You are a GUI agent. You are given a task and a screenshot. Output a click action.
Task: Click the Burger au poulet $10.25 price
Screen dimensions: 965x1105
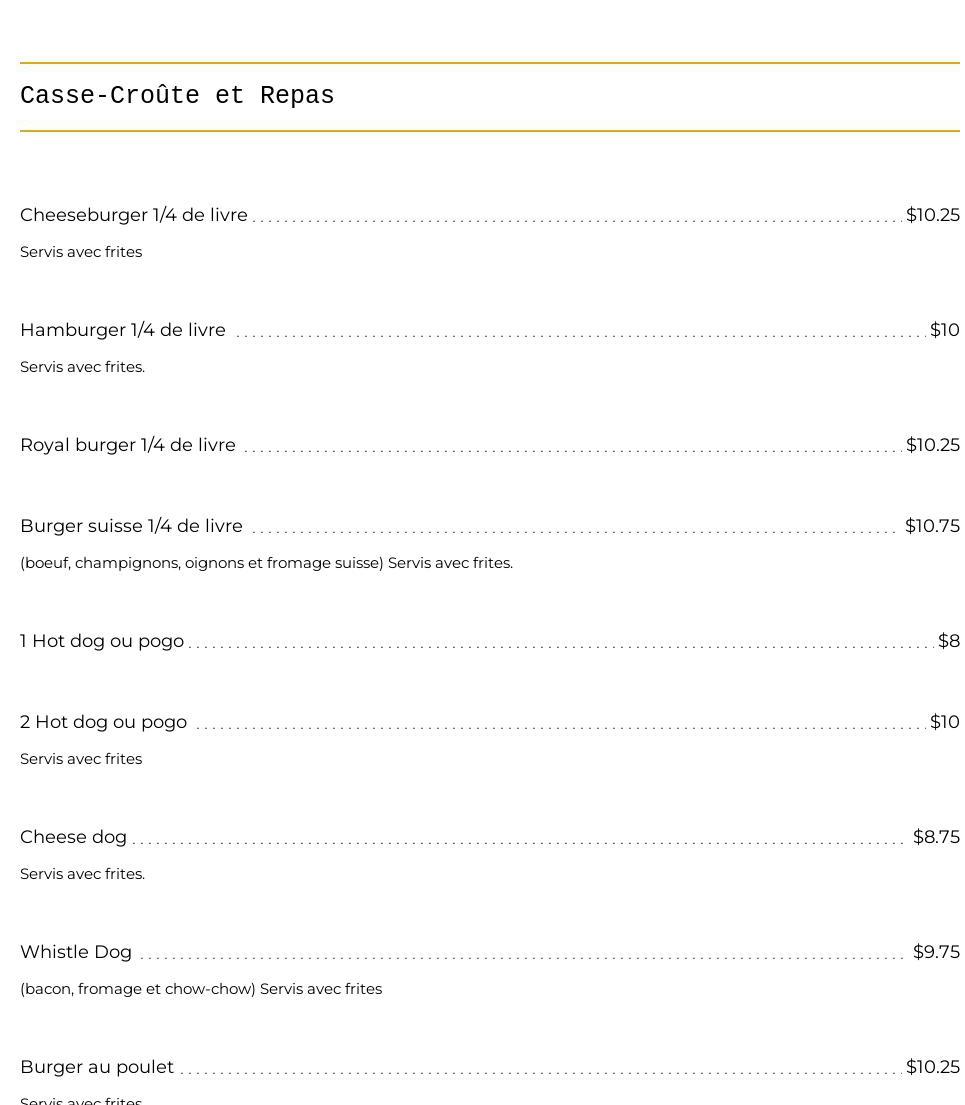(933, 1067)
